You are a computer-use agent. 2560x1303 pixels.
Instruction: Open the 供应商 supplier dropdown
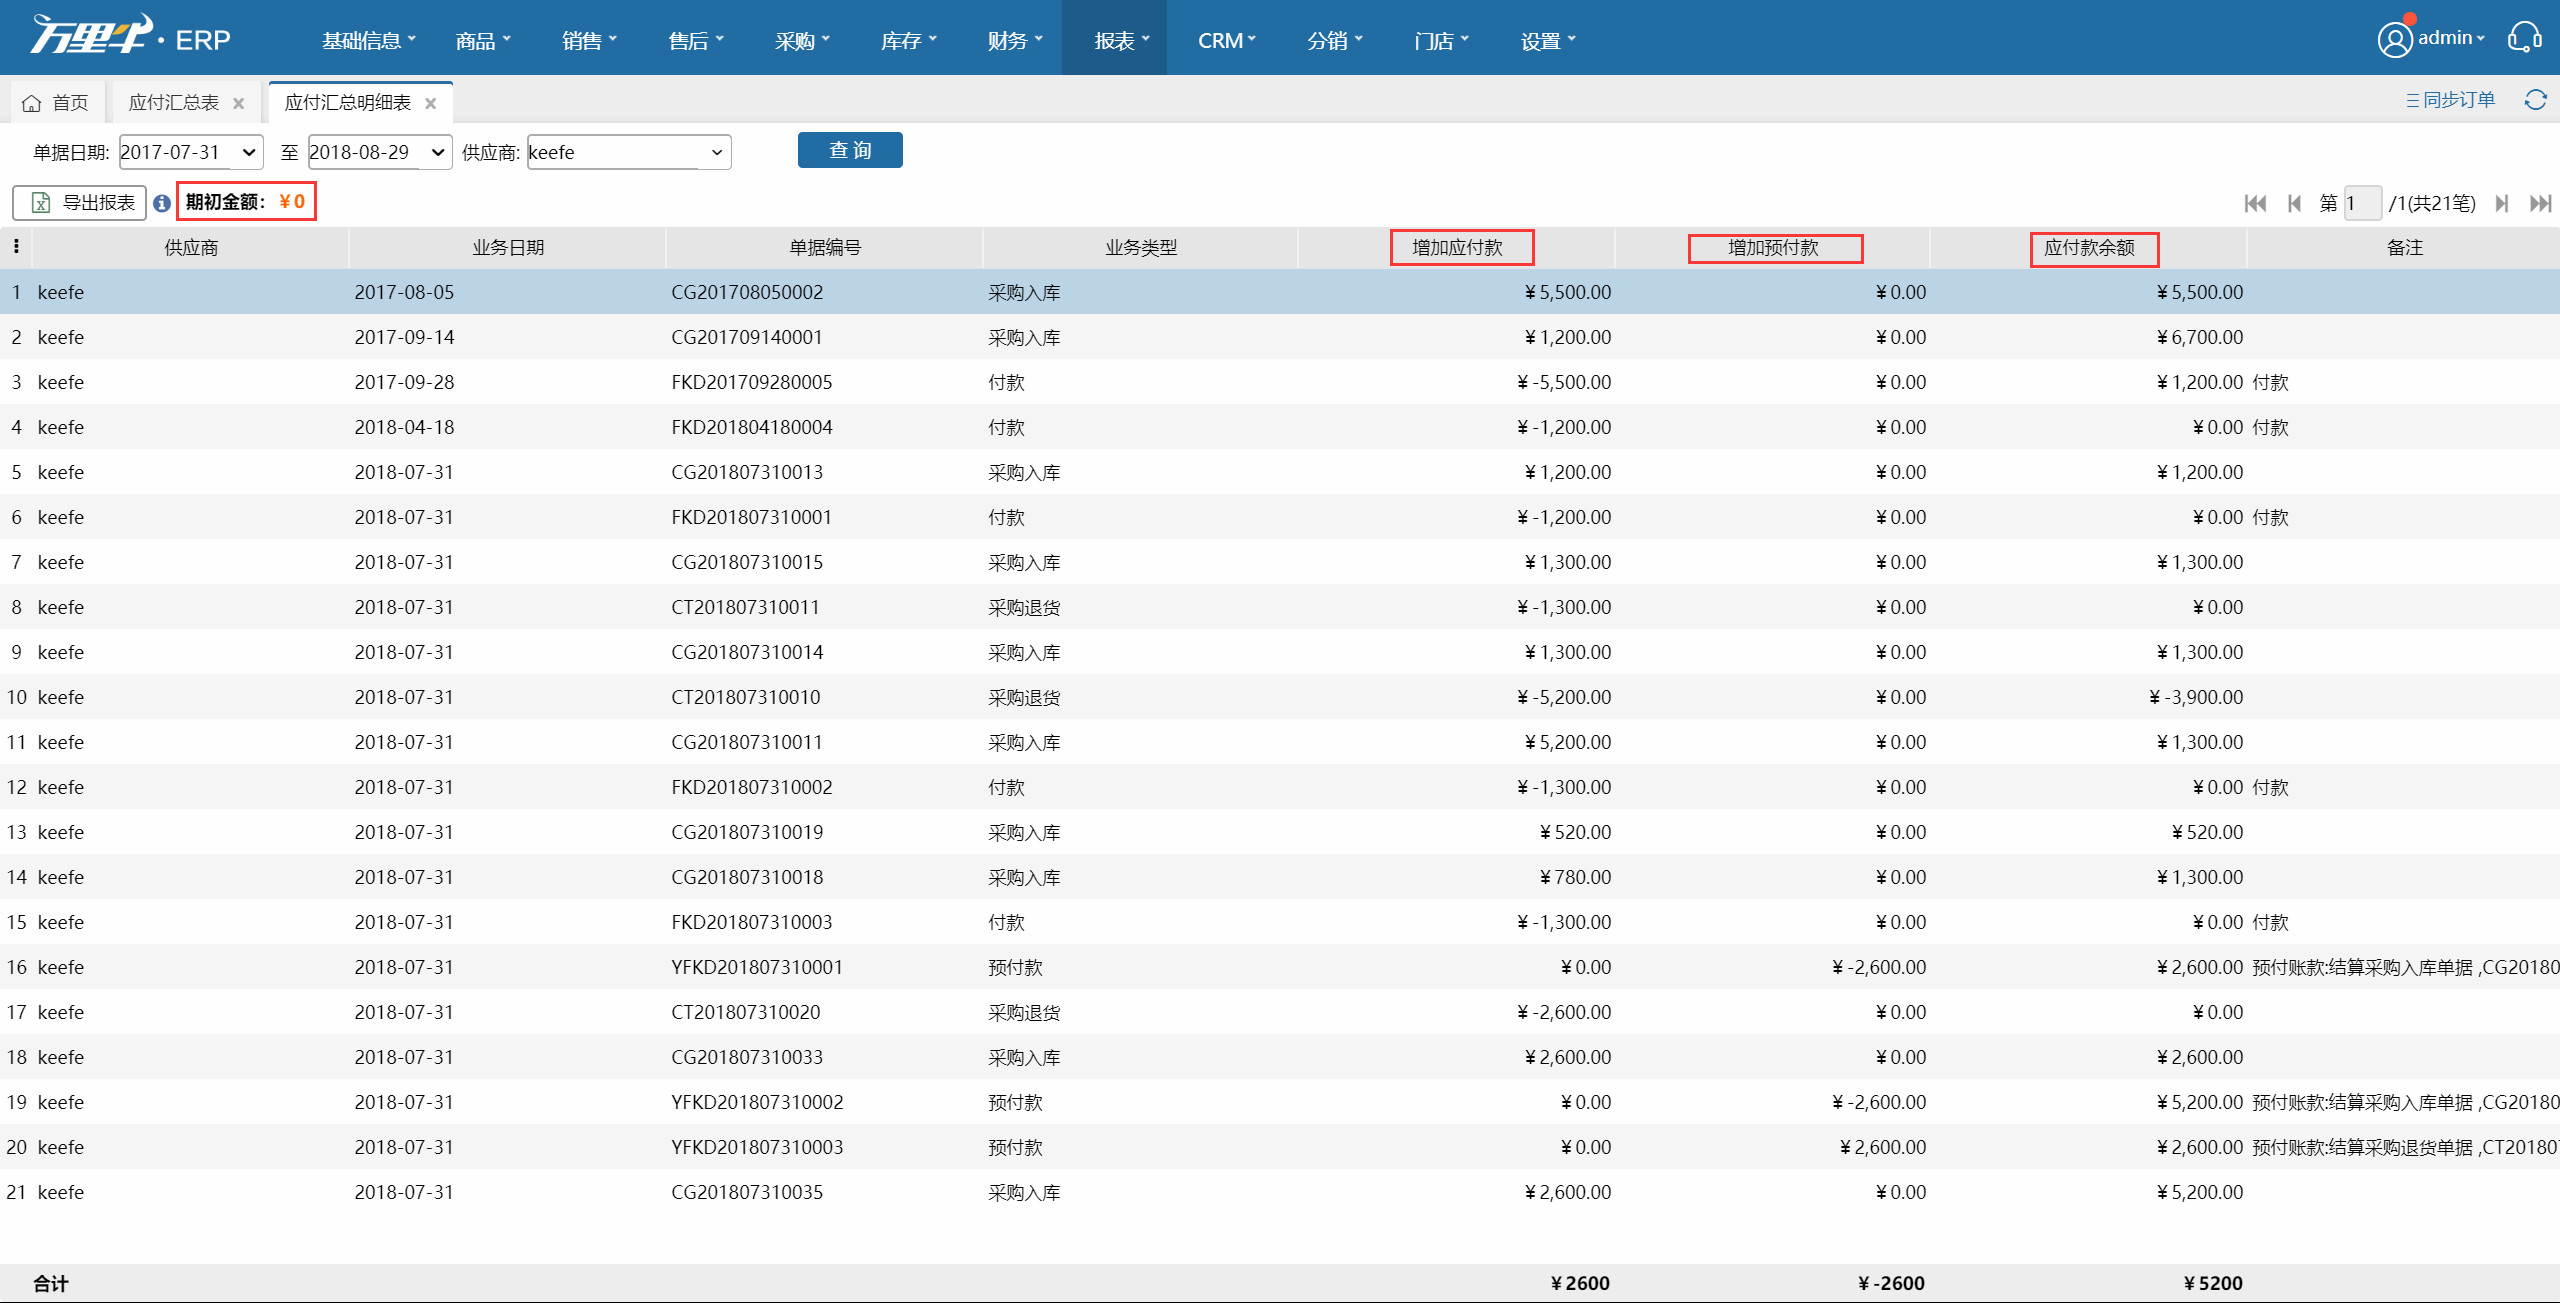click(716, 152)
